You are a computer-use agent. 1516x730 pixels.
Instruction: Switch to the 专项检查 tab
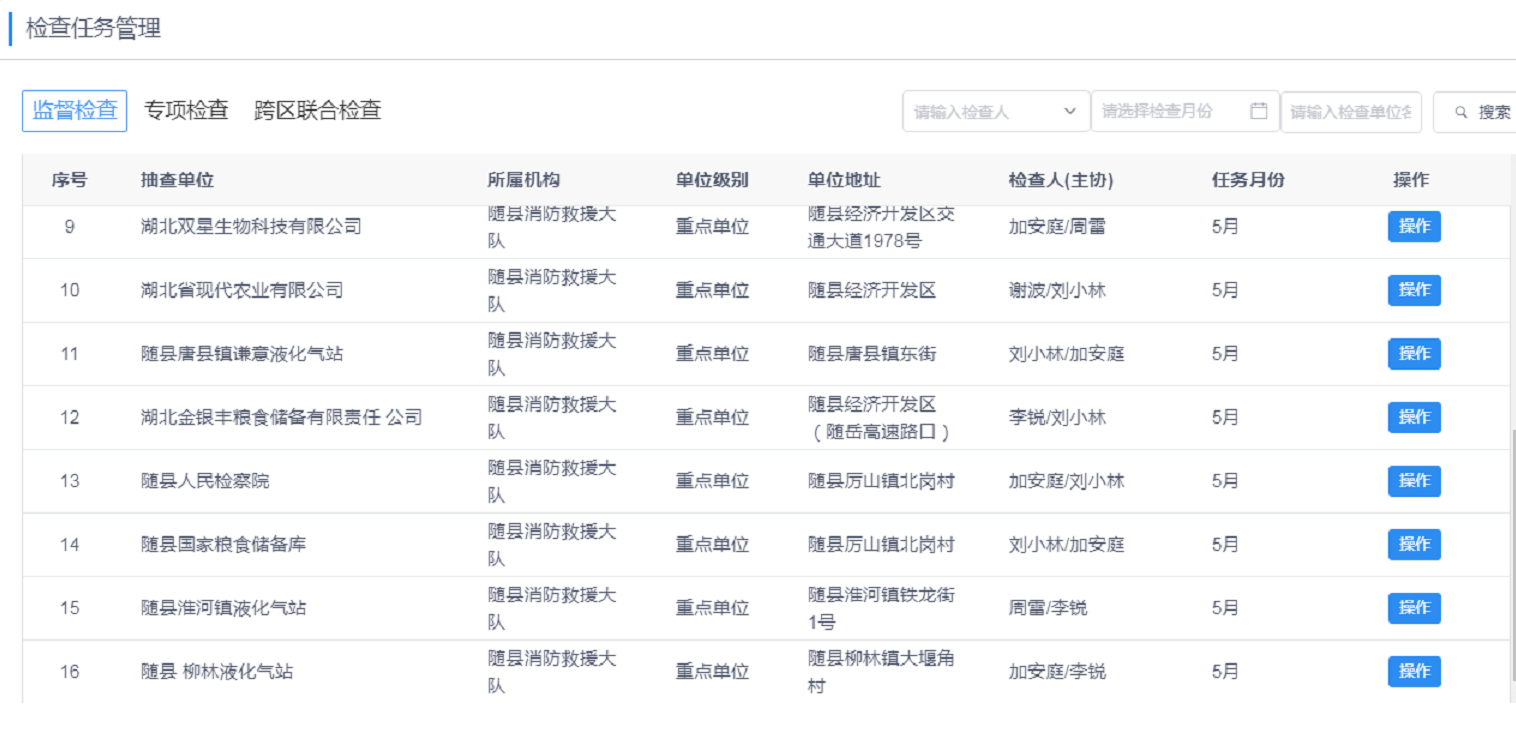(187, 110)
